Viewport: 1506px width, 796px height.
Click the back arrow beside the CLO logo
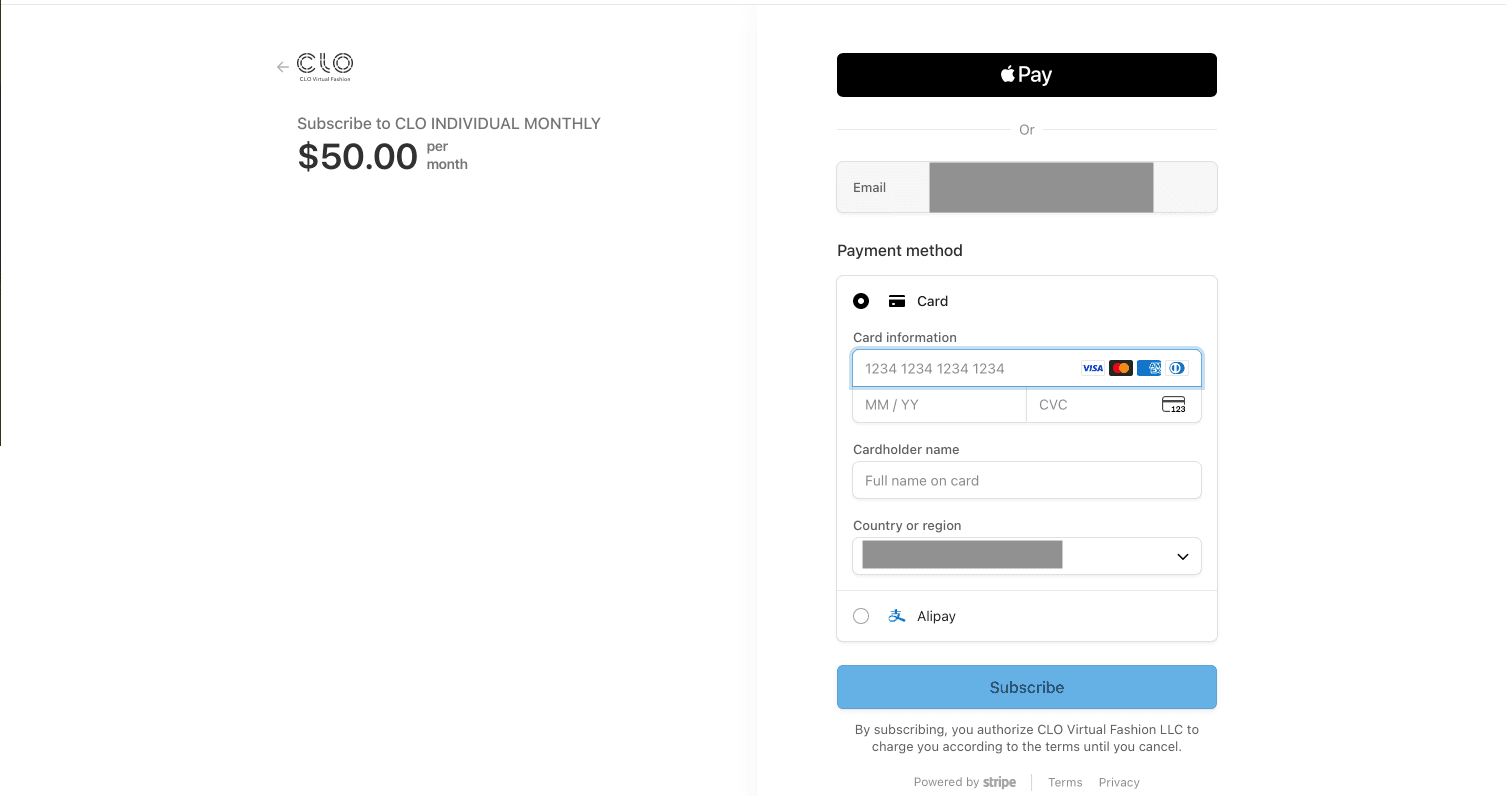[x=282, y=66]
